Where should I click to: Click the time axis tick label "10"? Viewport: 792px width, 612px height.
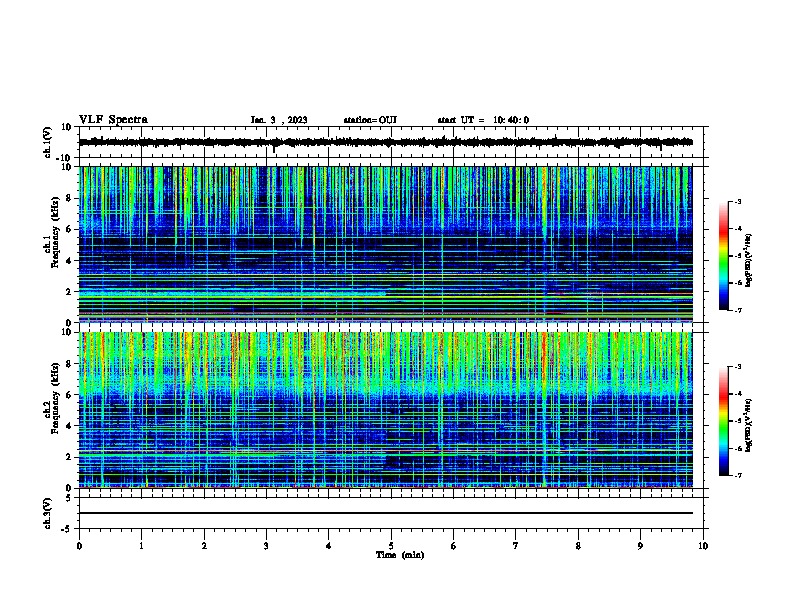tap(703, 546)
